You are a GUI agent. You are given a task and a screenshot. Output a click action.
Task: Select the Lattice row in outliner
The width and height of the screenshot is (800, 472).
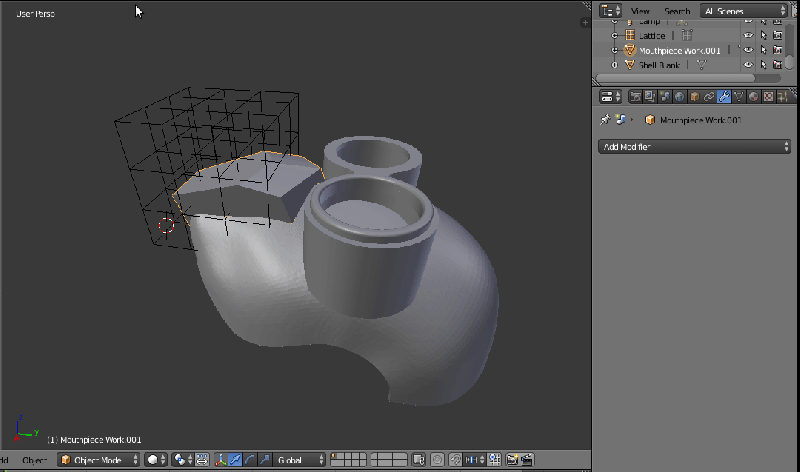coord(652,35)
